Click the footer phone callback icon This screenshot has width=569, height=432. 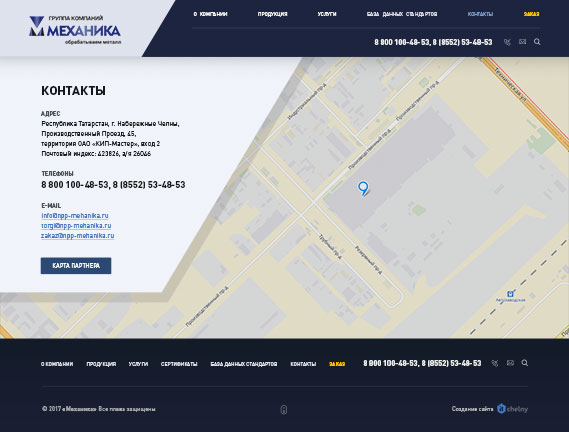coord(495,363)
